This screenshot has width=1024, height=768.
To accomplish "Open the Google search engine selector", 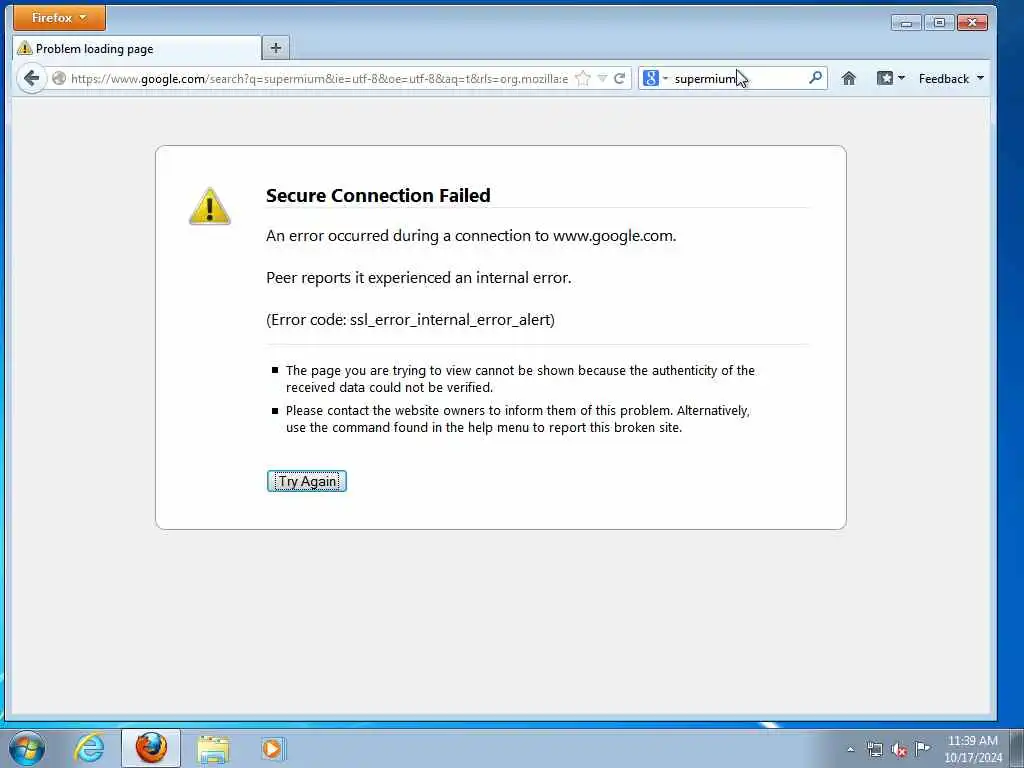I will [655, 78].
